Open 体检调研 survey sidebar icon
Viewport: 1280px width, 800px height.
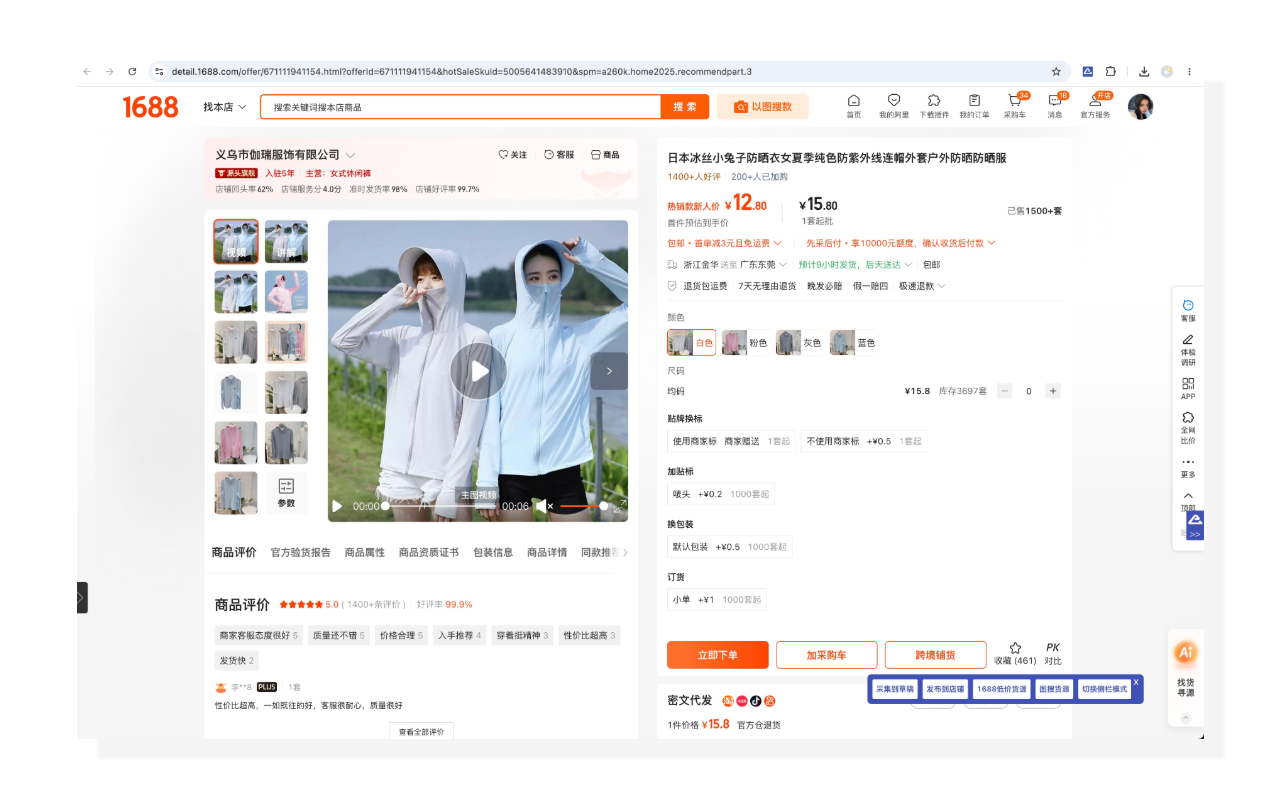(1188, 349)
